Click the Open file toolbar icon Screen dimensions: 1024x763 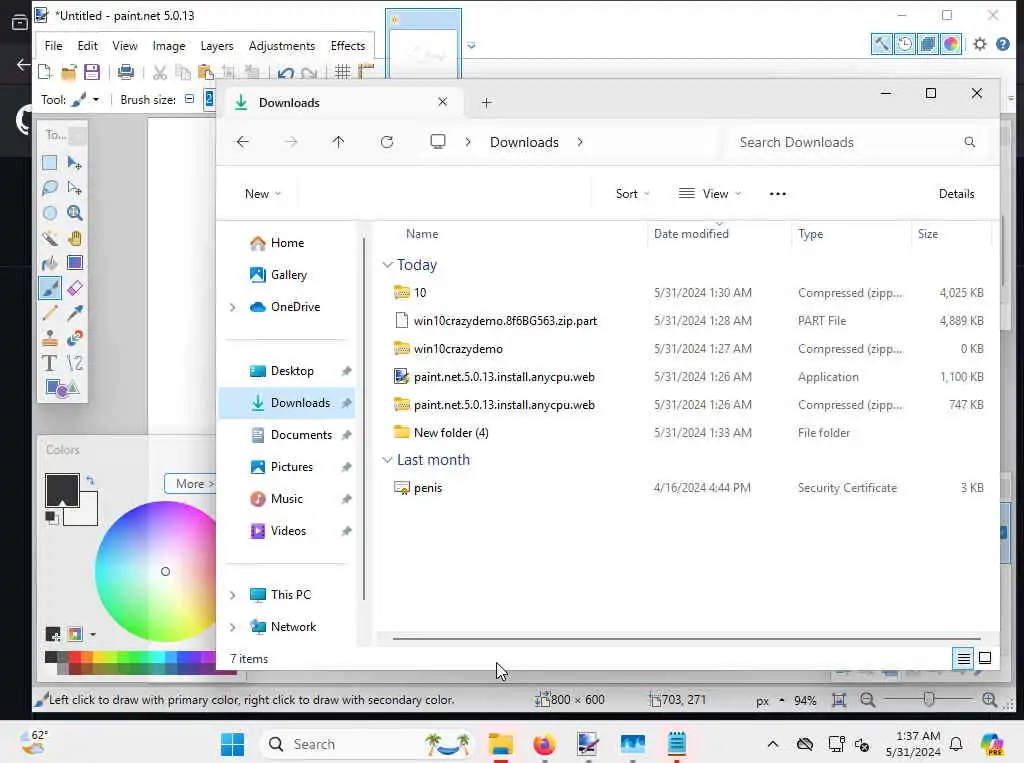pos(69,72)
